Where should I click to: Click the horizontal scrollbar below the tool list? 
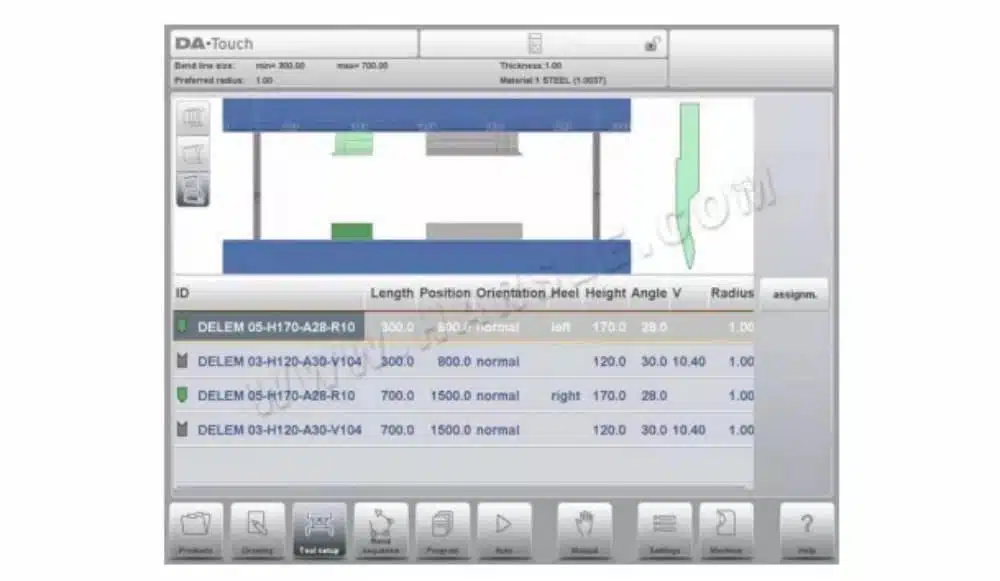click(464, 488)
